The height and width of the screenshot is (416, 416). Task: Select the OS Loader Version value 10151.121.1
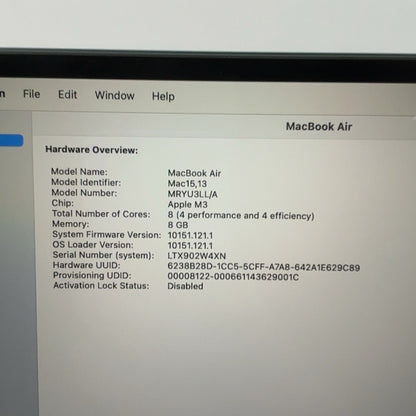pyautogui.click(x=190, y=246)
